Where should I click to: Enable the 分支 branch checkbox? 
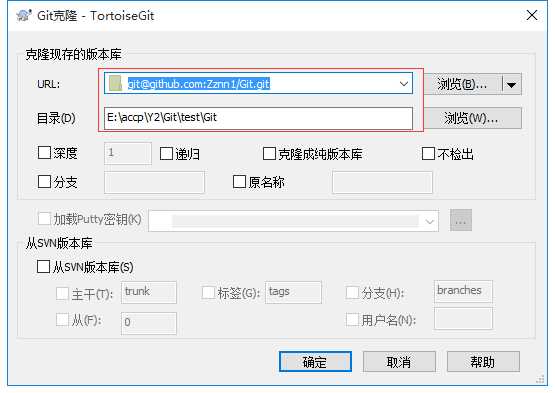tap(44, 182)
